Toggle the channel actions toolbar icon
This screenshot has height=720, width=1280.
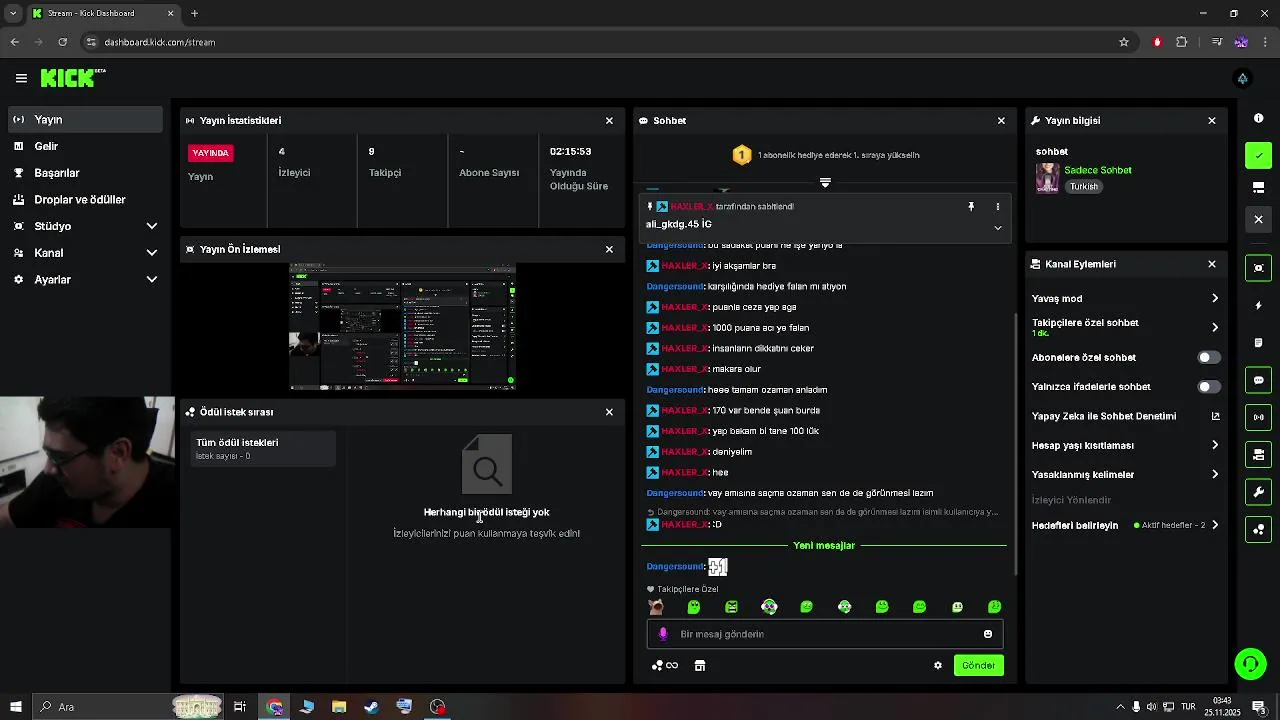tap(1258, 455)
